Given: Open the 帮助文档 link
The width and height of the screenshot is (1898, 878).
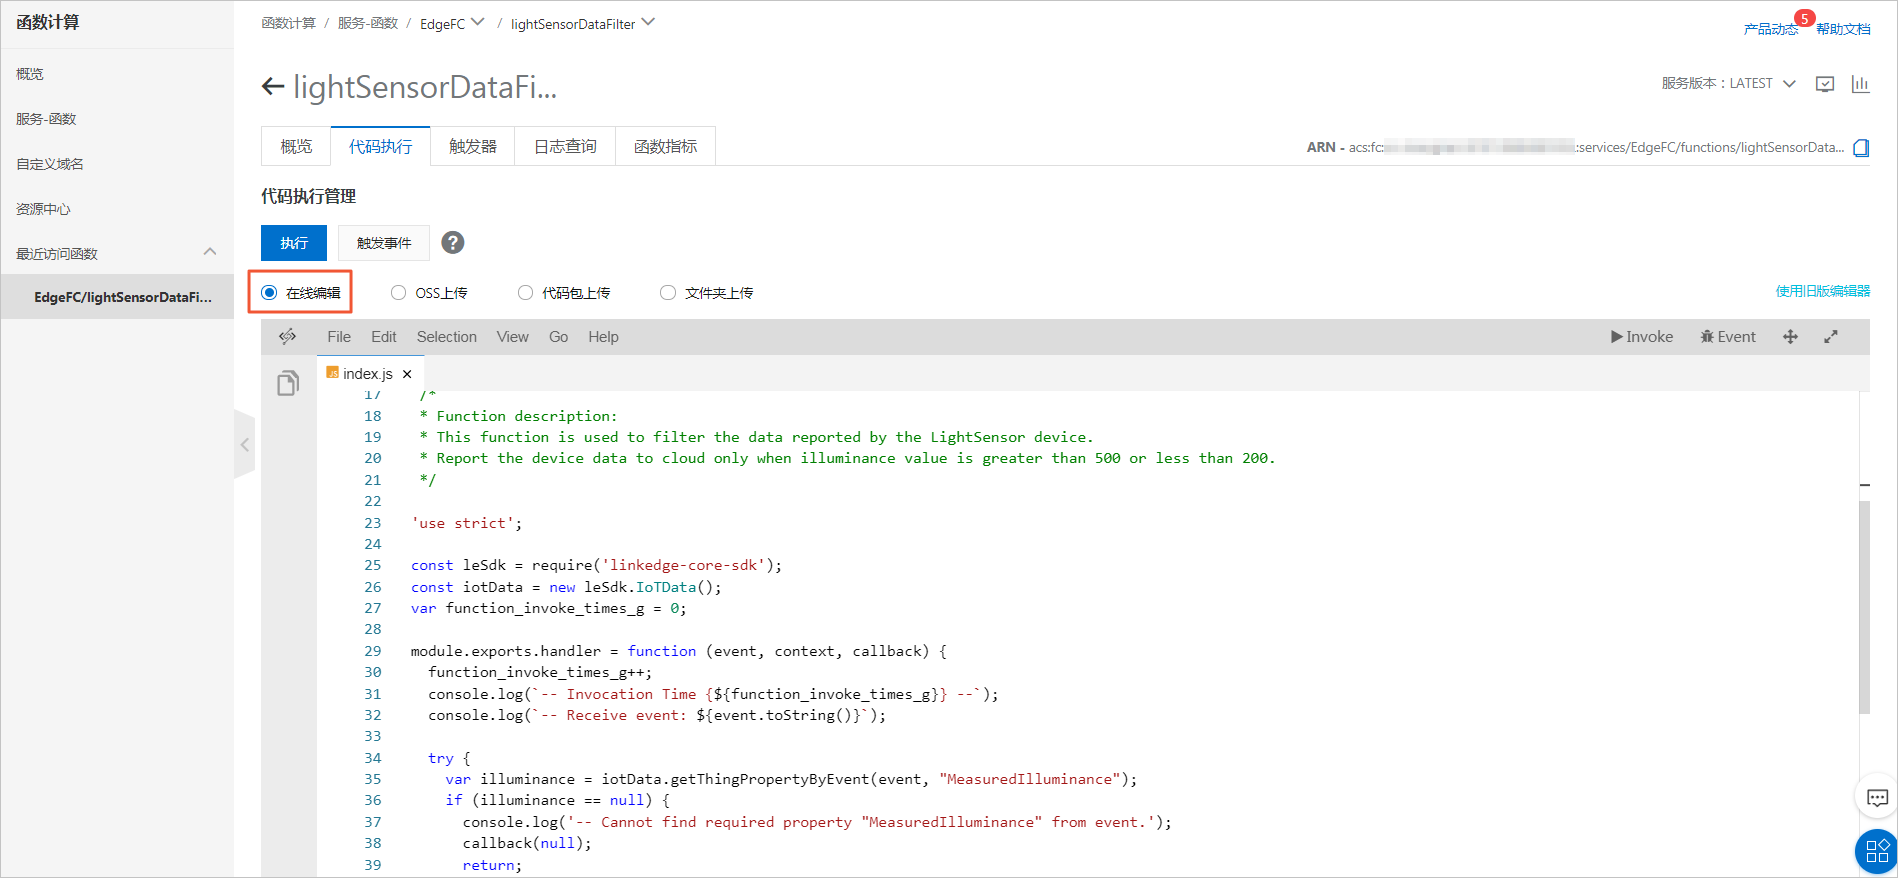Looking at the screenshot, I should point(1843,29).
